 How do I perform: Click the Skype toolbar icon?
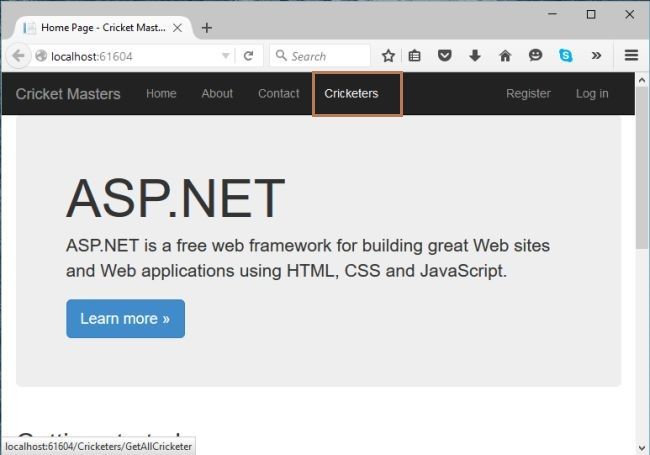[x=565, y=56]
